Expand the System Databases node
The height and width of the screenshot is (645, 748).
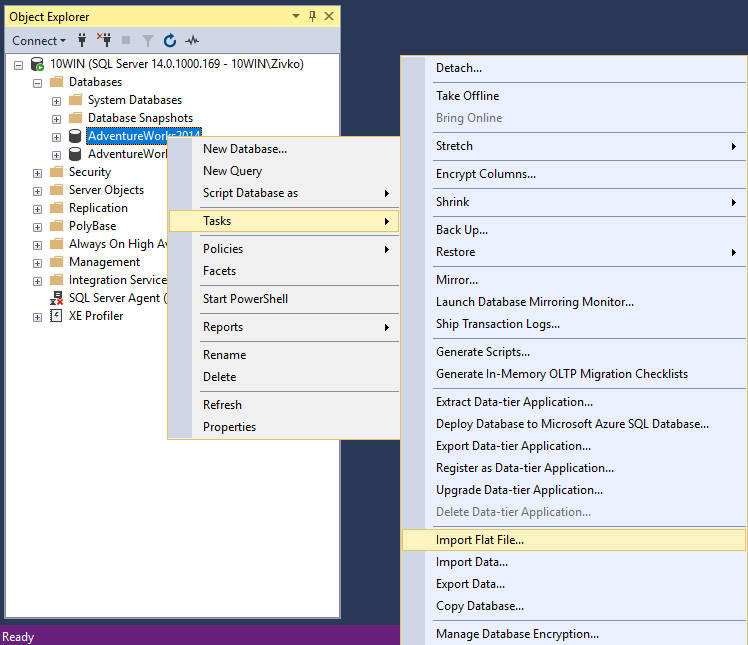coord(56,100)
